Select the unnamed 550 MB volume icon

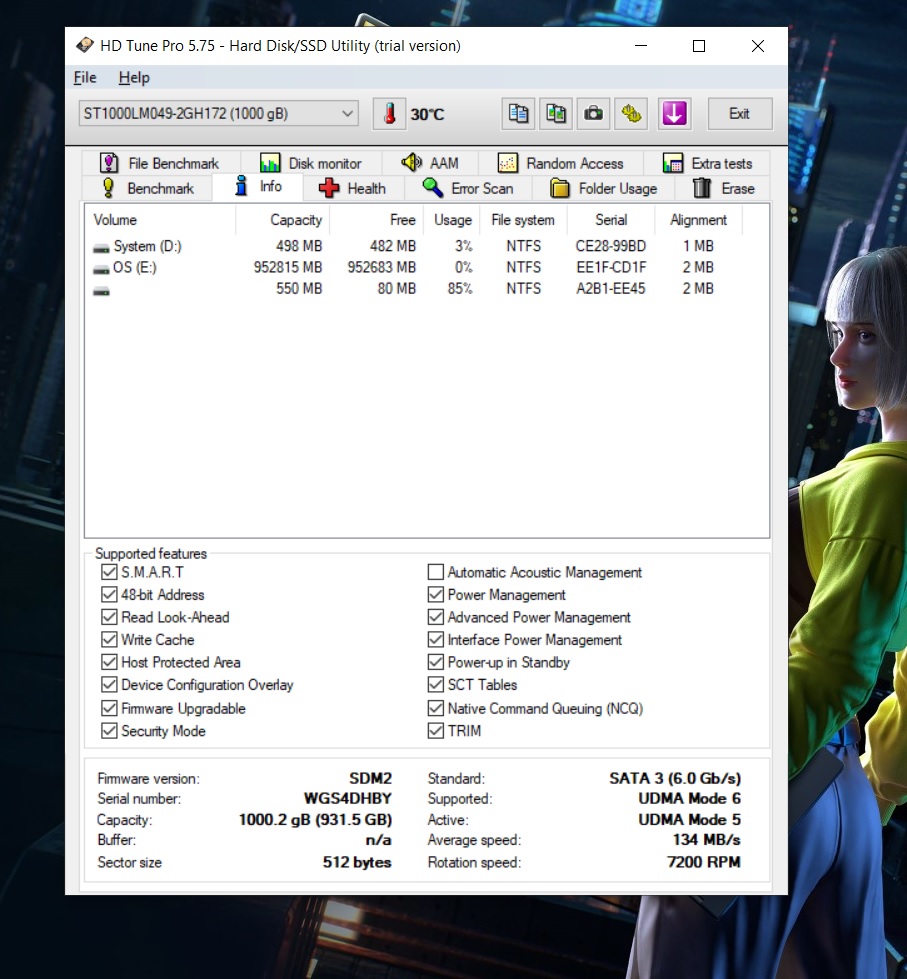pyautogui.click(x=101, y=290)
